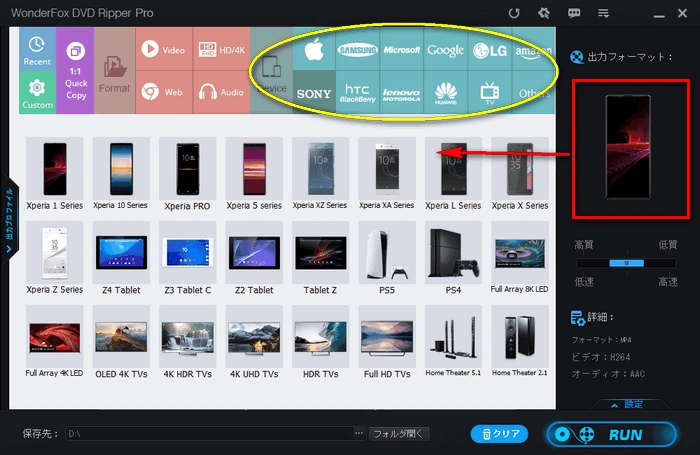Select the Microsoft device brand

pos(401,49)
